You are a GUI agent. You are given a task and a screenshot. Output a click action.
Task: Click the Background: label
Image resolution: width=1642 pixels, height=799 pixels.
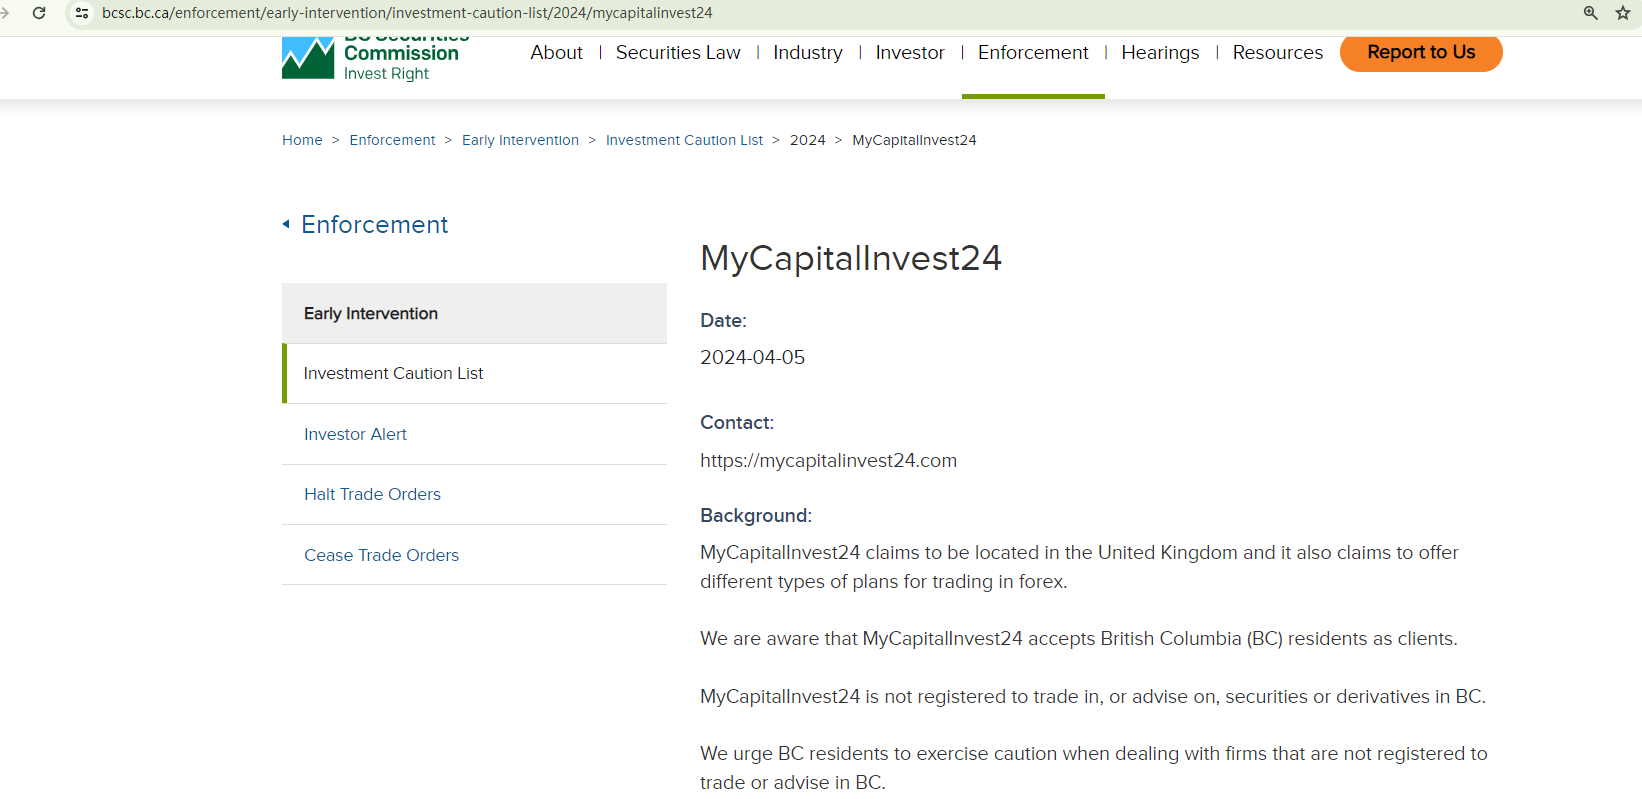tap(756, 515)
